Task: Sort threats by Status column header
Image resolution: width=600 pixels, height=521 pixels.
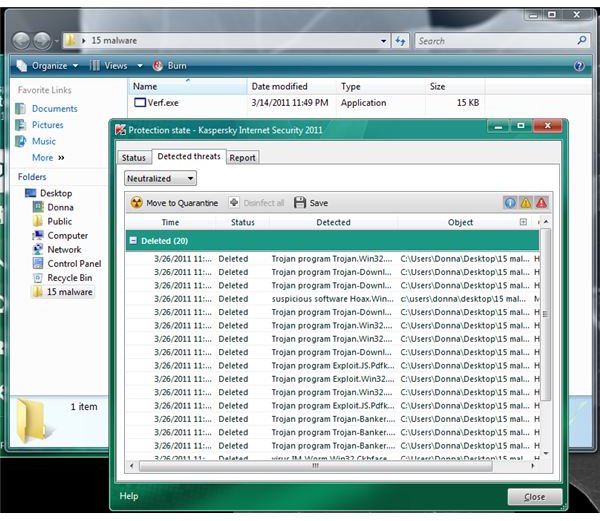Action: [x=243, y=222]
